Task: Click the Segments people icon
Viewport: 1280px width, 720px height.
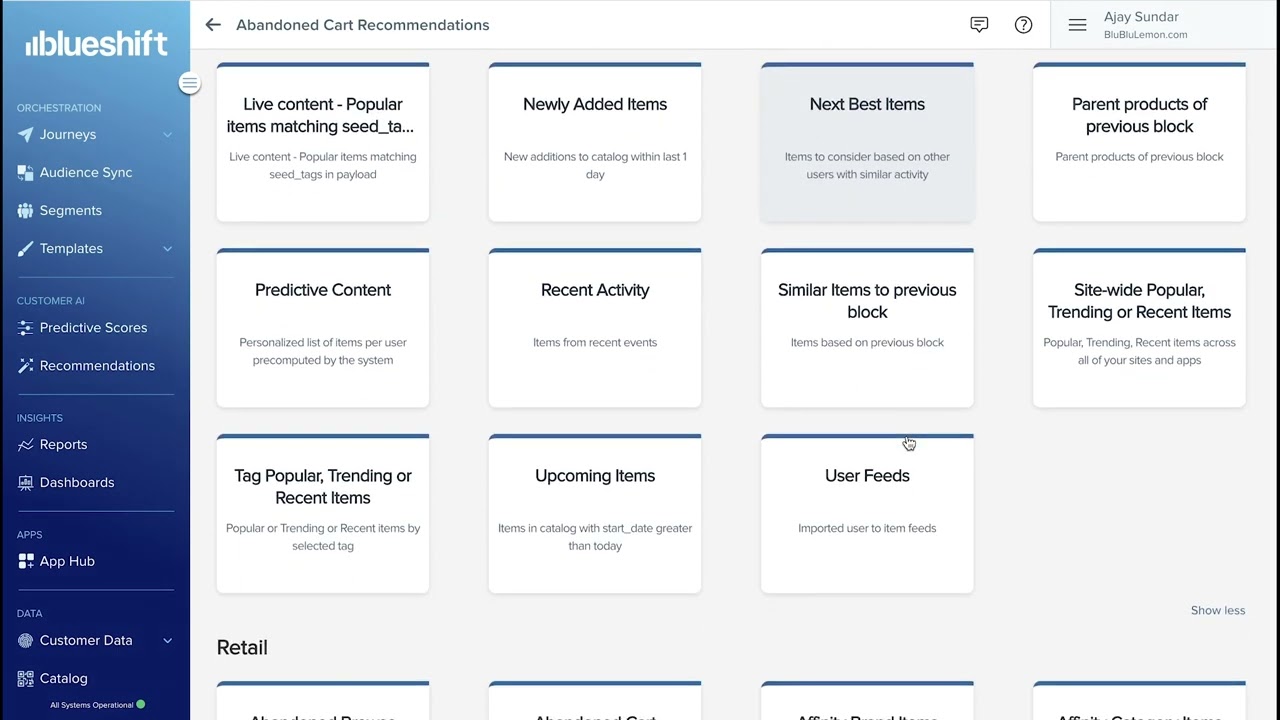Action: [25, 210]
